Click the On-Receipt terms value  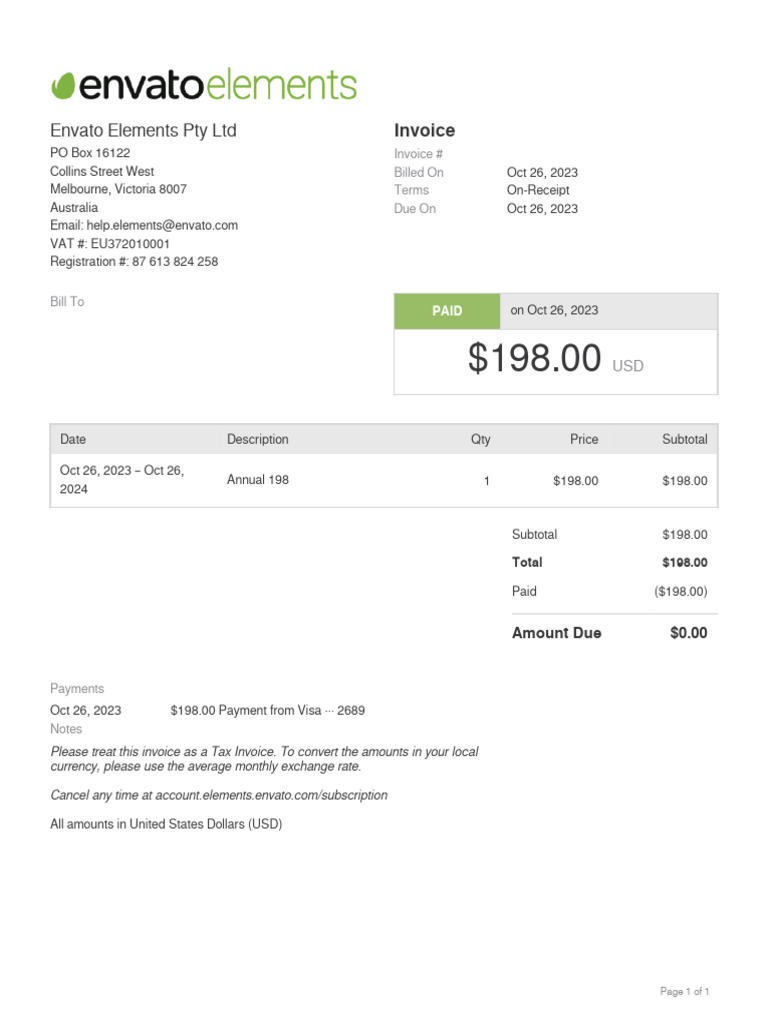pyautogui.click(x=538, y=190)
